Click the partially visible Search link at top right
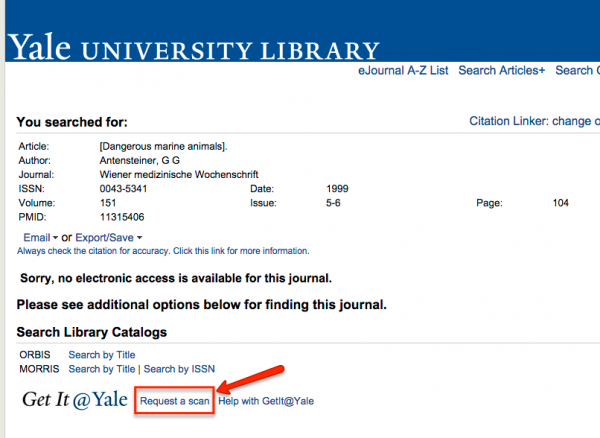The height and width of the screenshot is (438, 600). (x=577, y=70)
